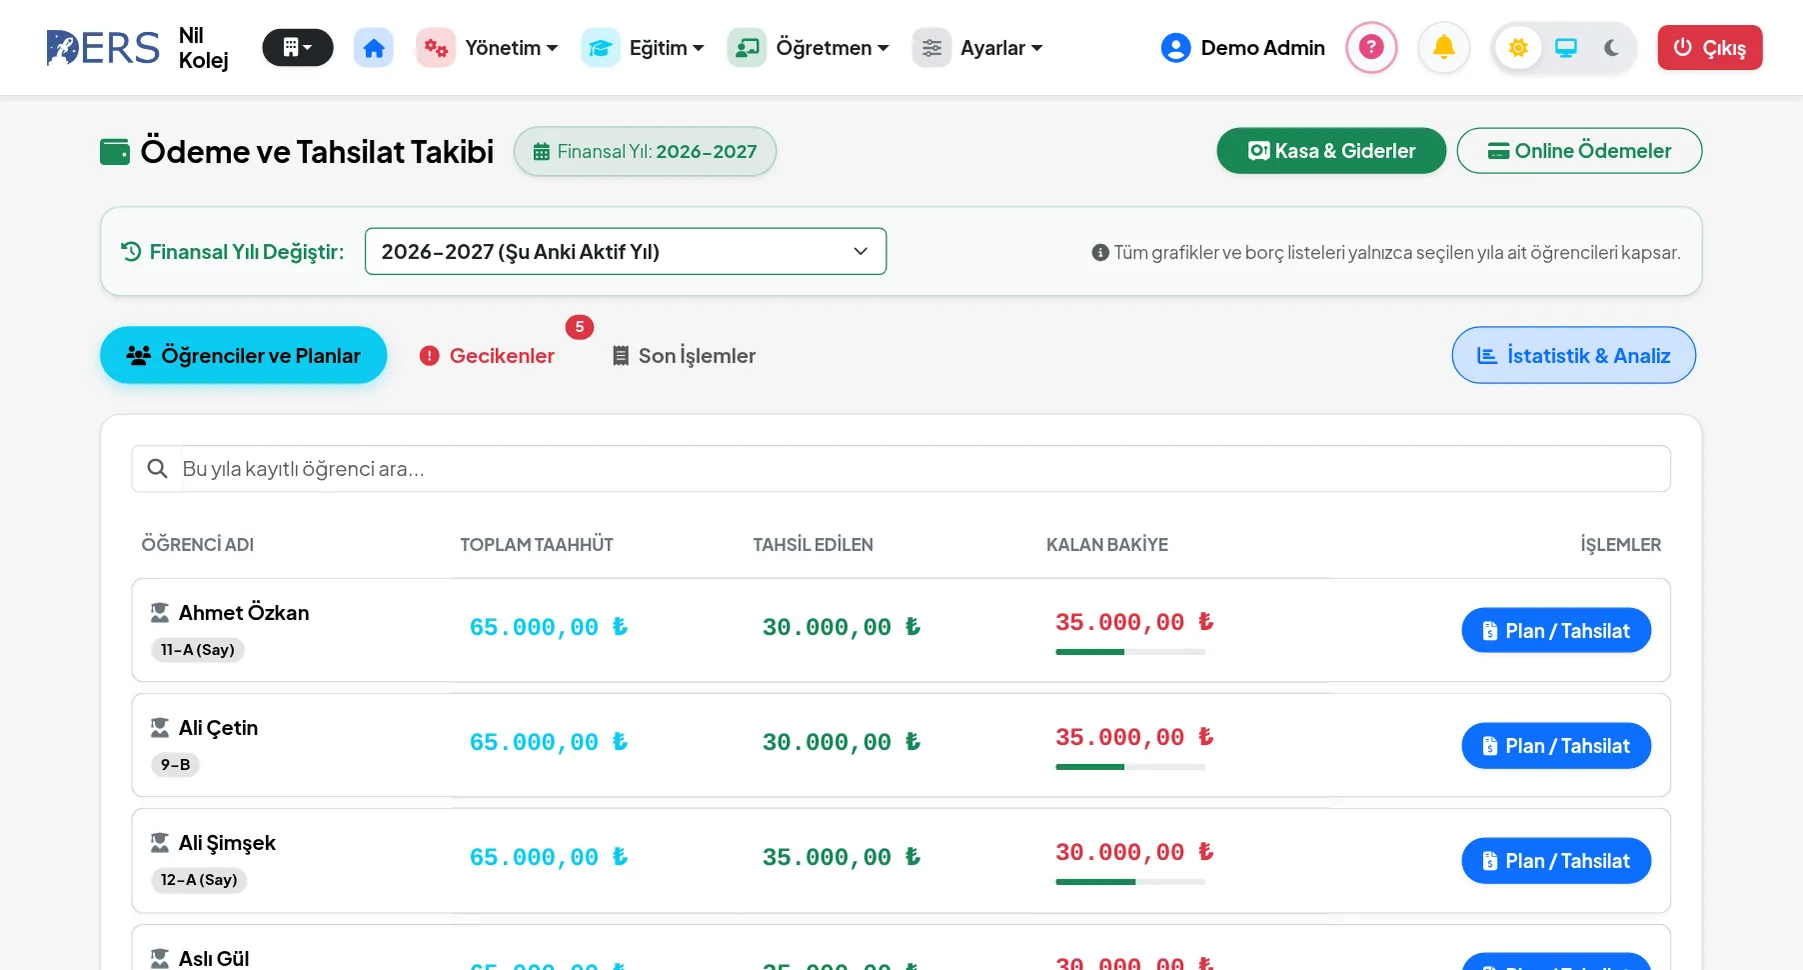Screen dimensions: 1803x970
Task: Select the Öğrenciler ve Planlar tab
Action: click(x=243, y=355)
